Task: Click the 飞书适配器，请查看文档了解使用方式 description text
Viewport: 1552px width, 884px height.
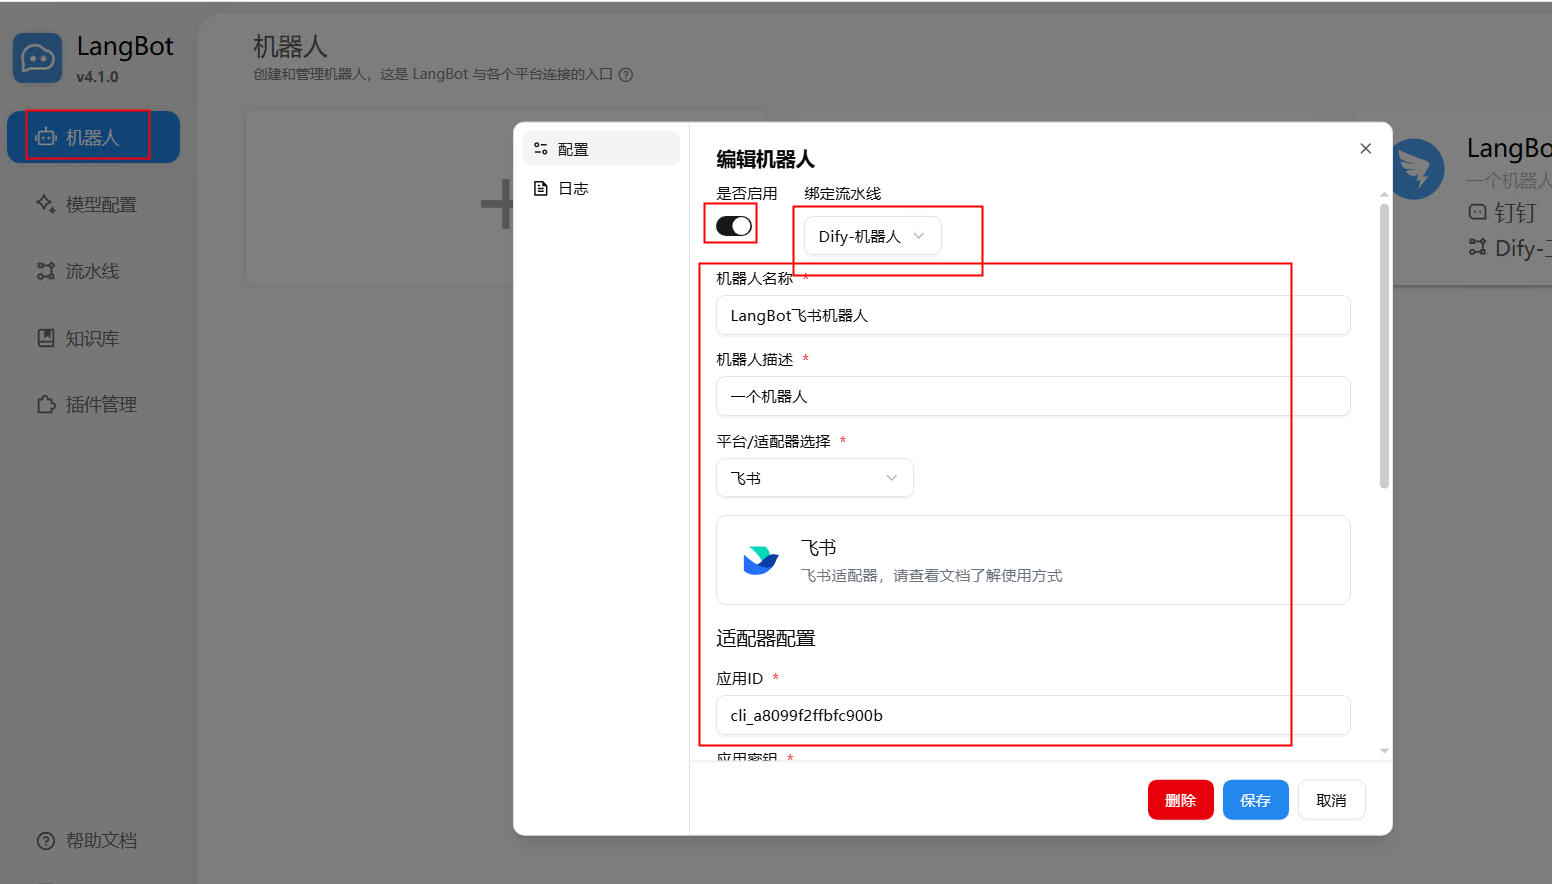Action: point(931,576)
